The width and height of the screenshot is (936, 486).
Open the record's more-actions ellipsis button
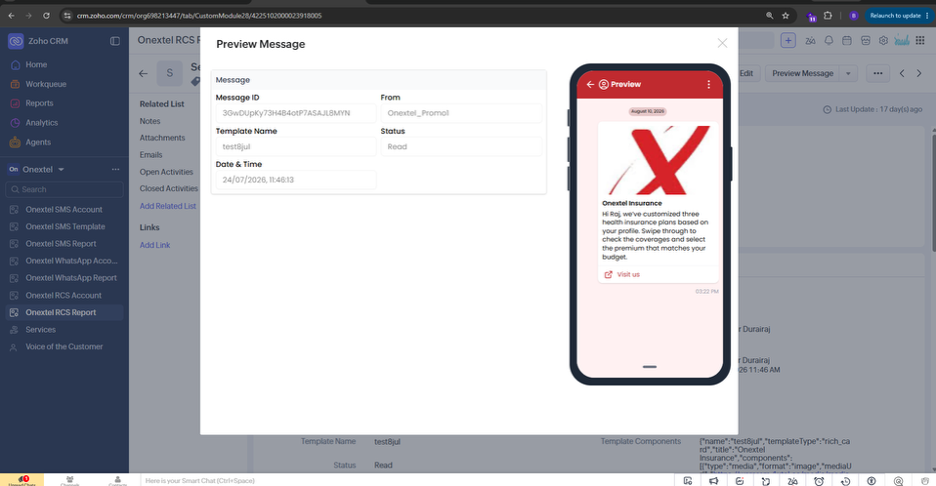click(x=878, y=73)
